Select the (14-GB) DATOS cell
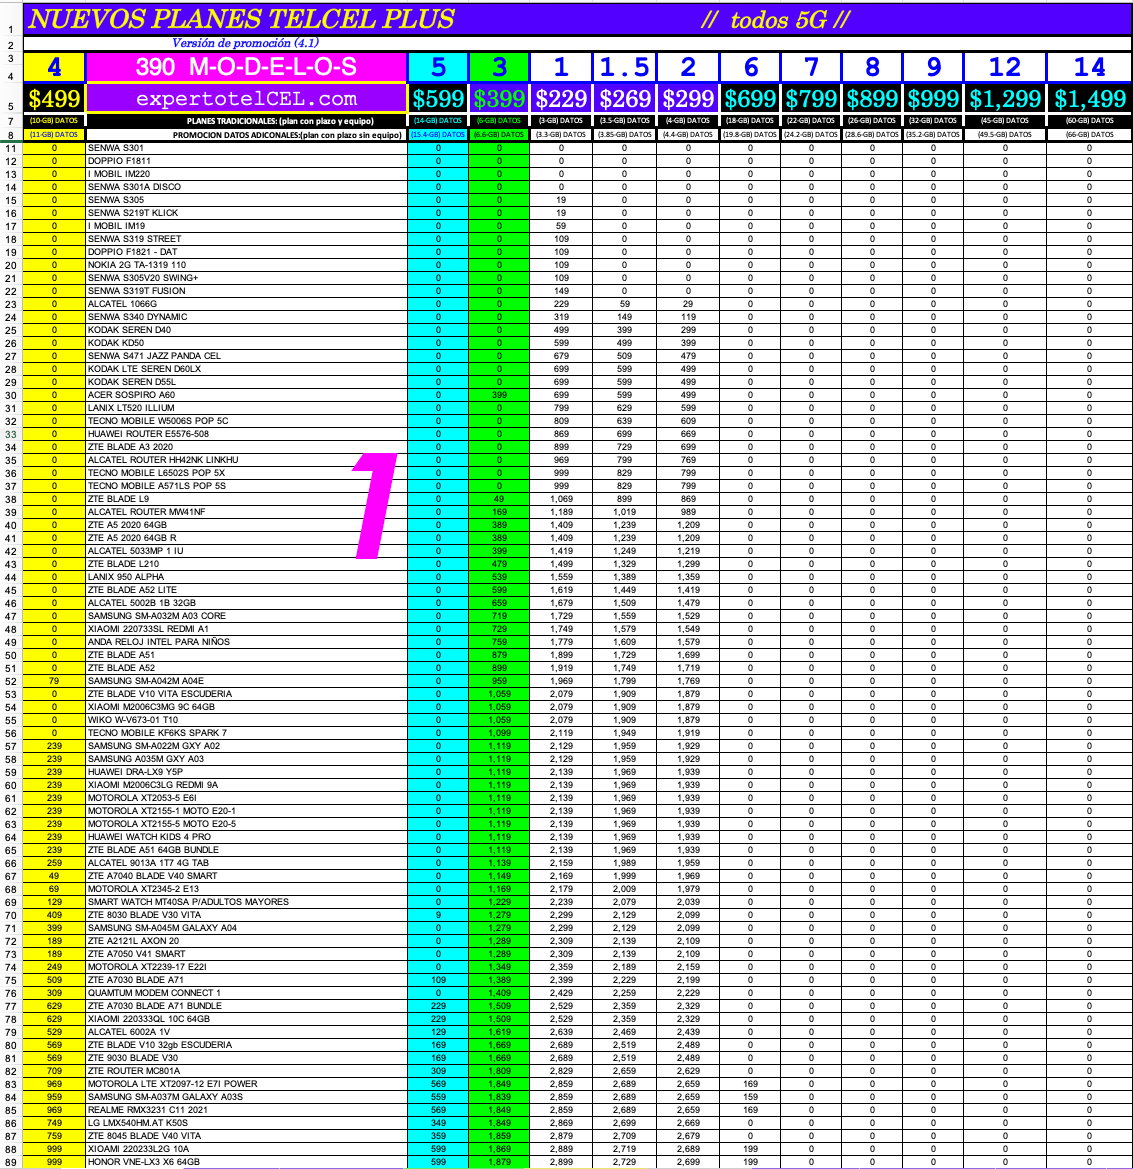This screenshot has height=1169, width=1133. tap(438, 121)
